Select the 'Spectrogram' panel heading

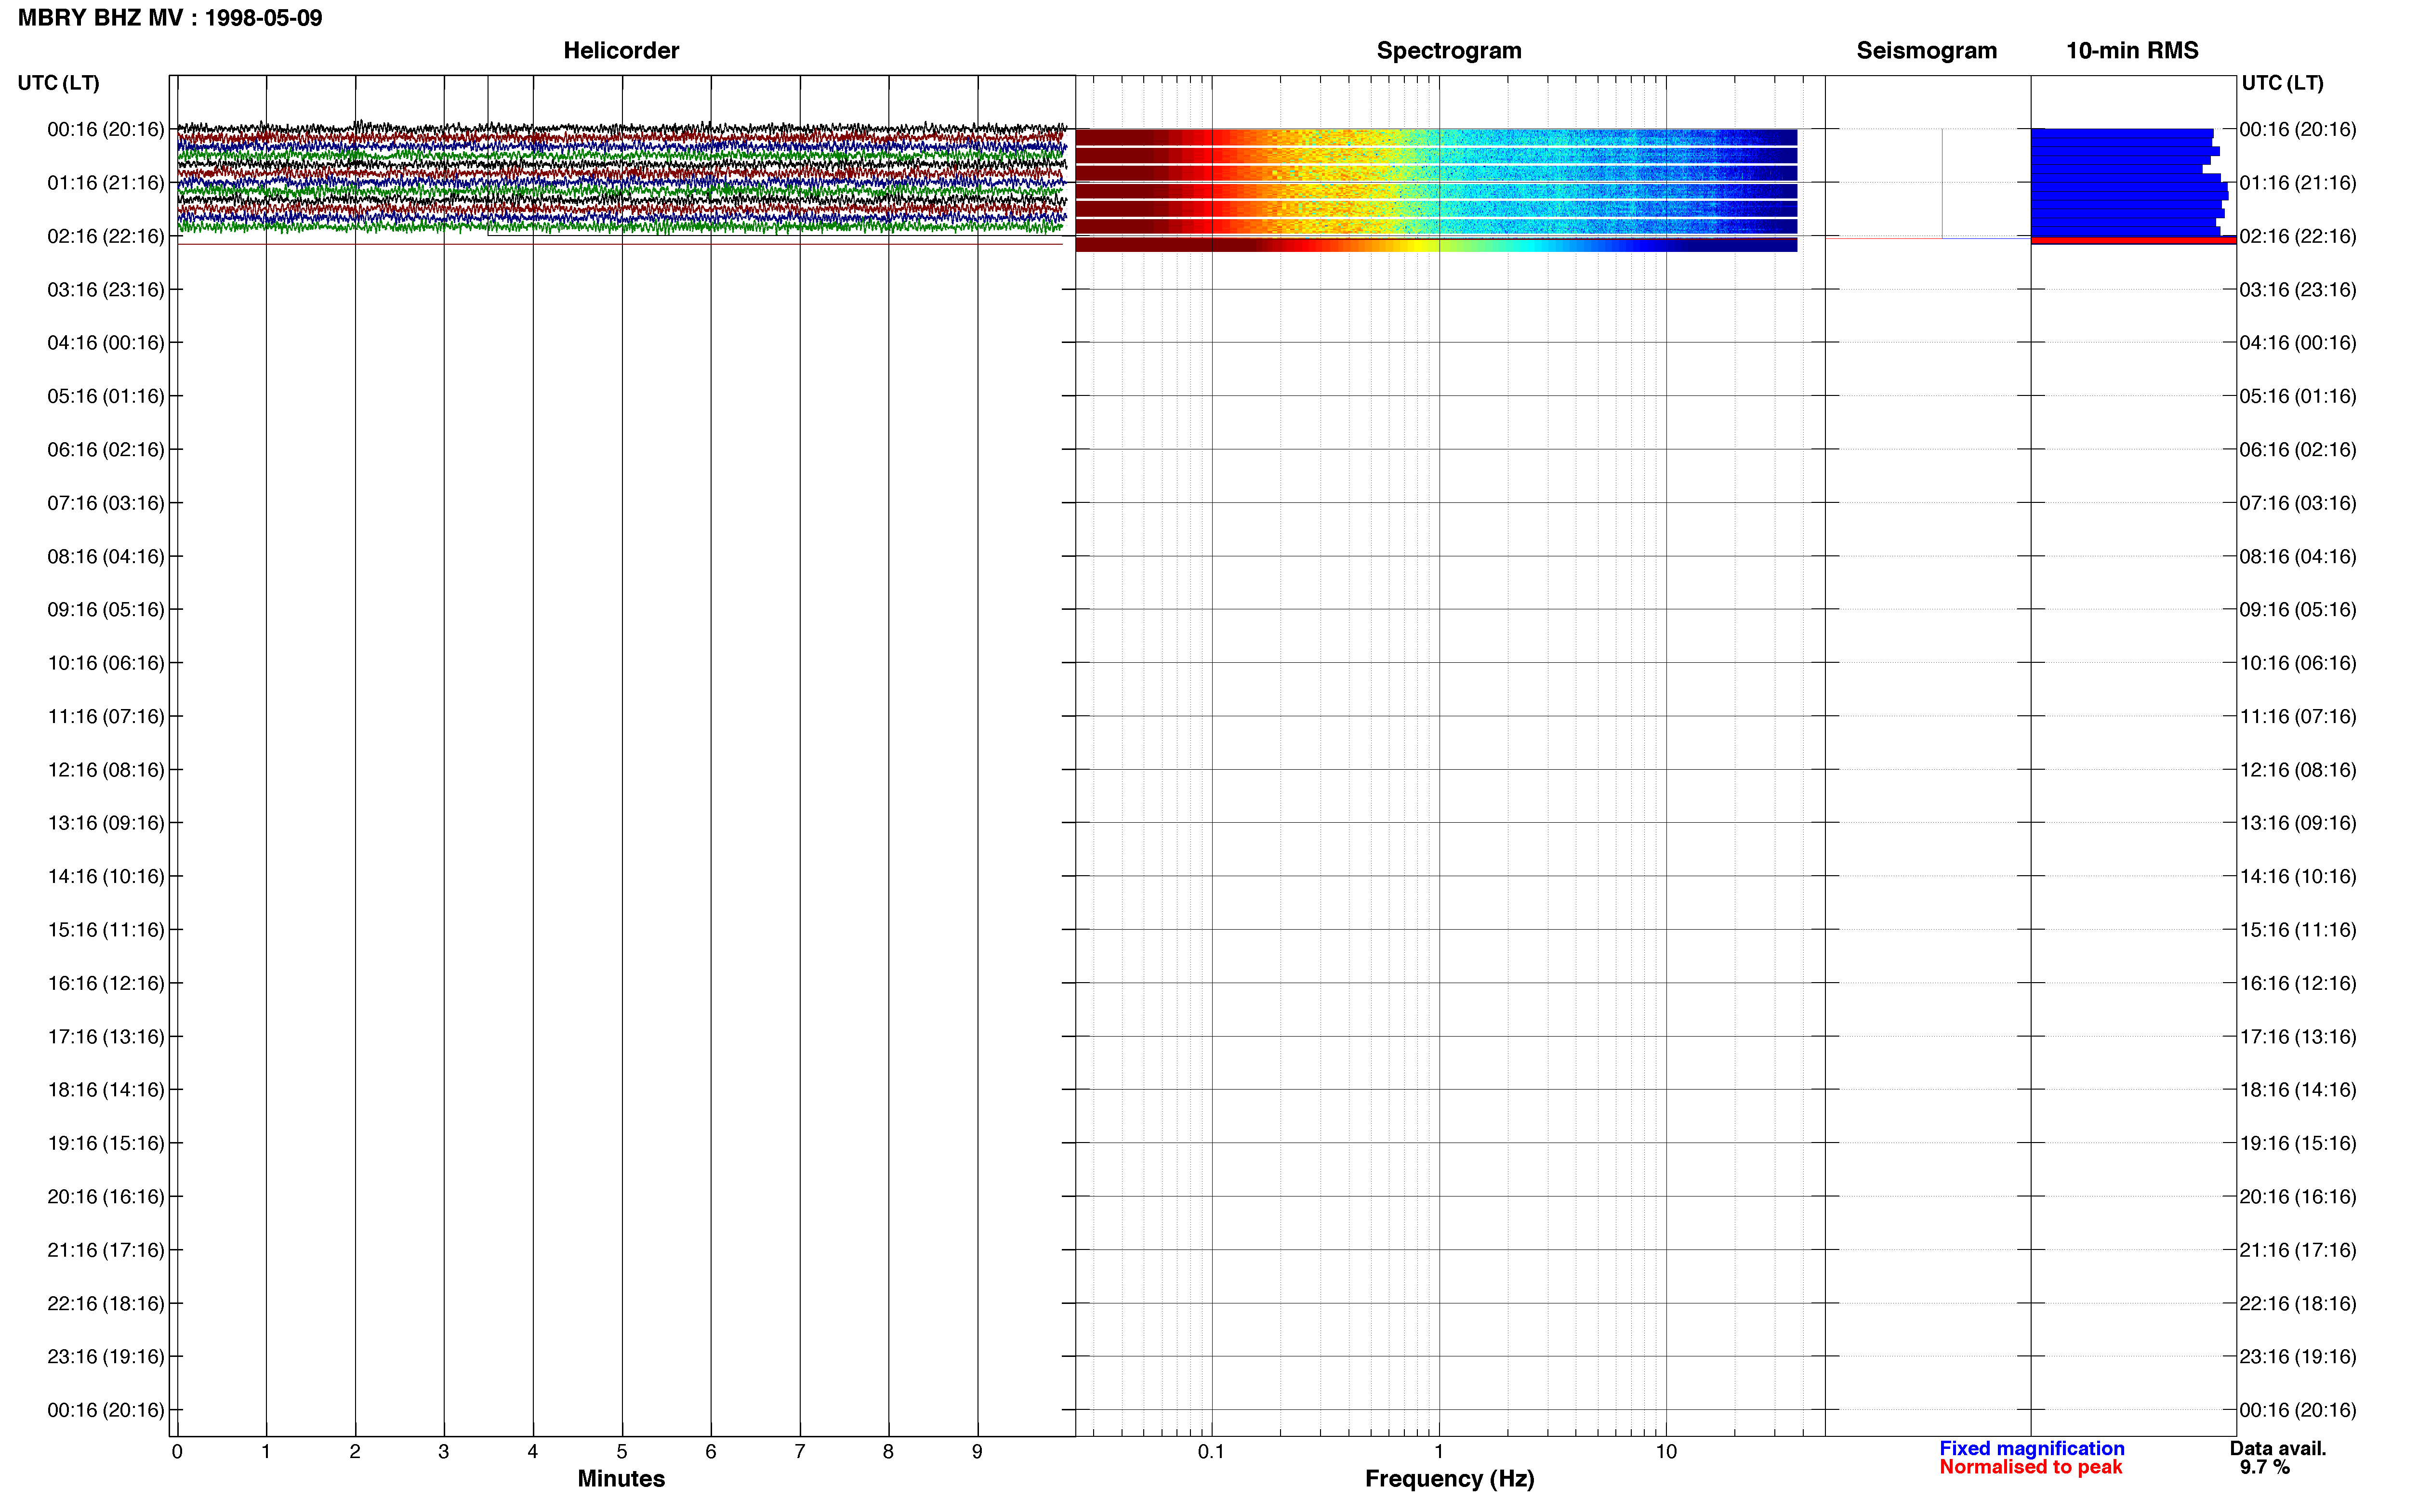(x=1449, y=51)
